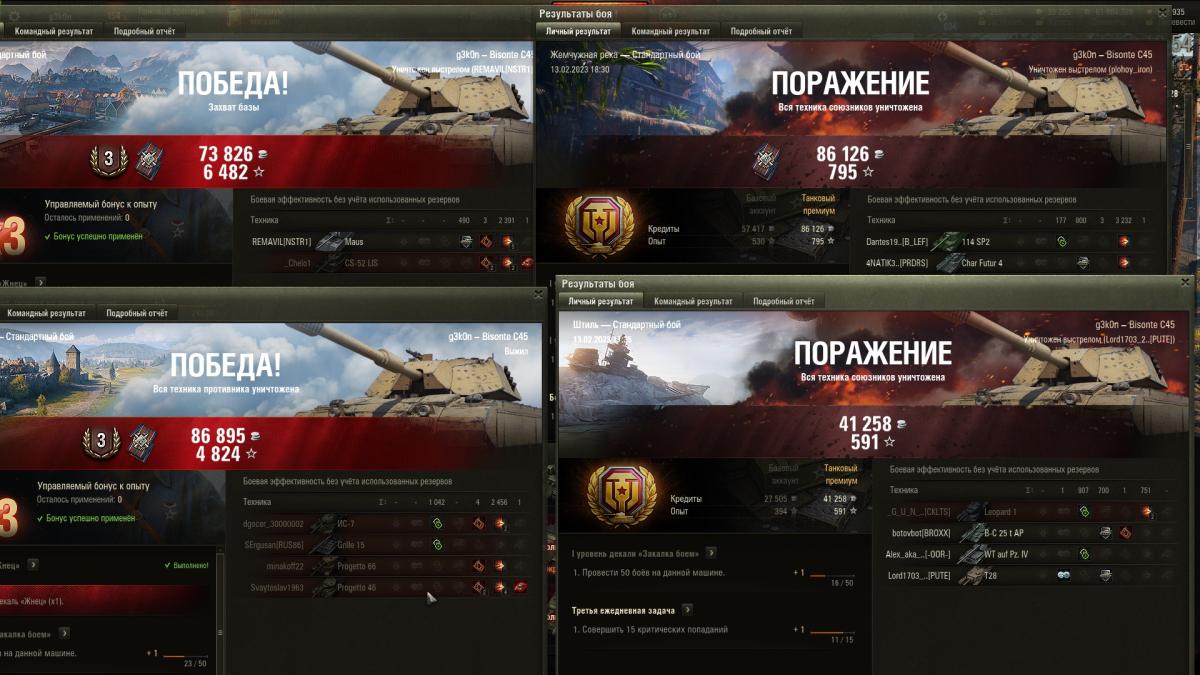1200x675 pixels.
Task: Select Личный результат tab in Штиль window
Action: [x=600, y=301]
